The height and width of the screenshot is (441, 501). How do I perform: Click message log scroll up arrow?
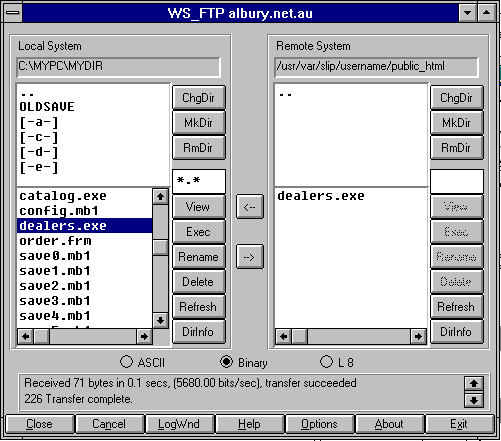(474, 384)
